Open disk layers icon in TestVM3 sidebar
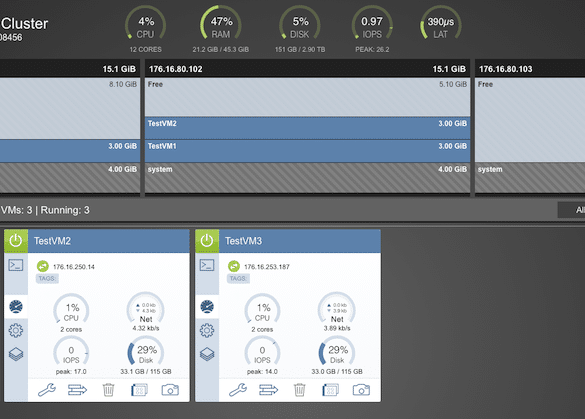Screen dimensions: 585x419 pos(207,354)
